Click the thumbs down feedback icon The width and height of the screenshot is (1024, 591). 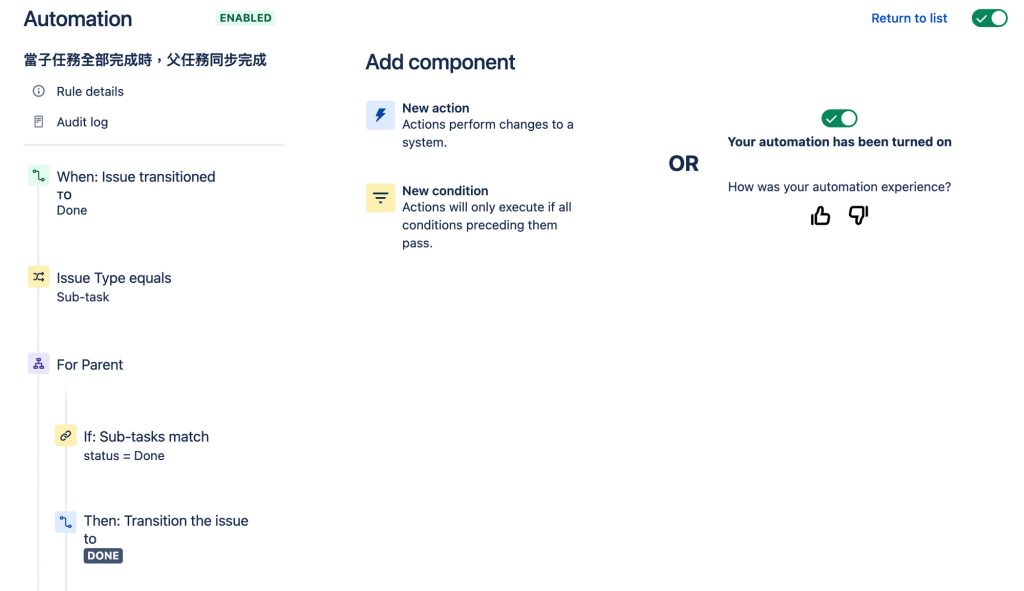point(858,215)
